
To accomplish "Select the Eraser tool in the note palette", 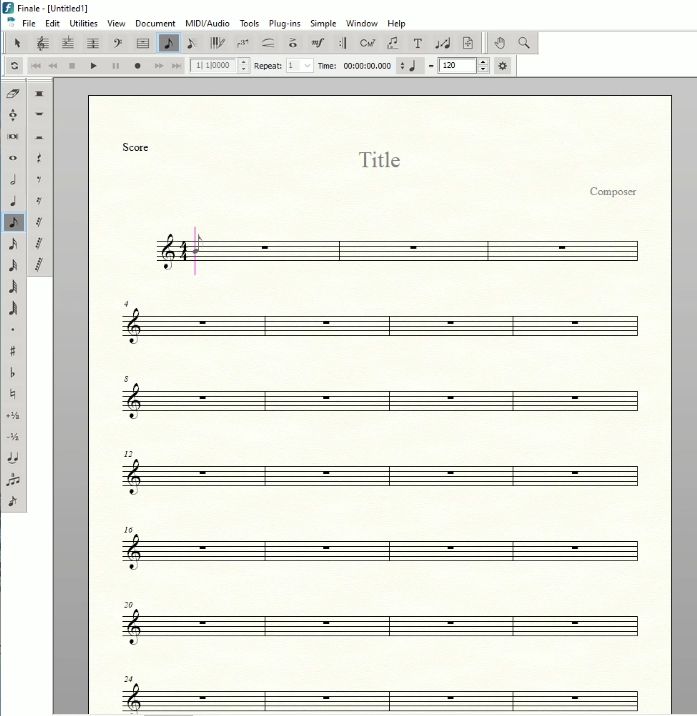I will [x=13, y=93].
